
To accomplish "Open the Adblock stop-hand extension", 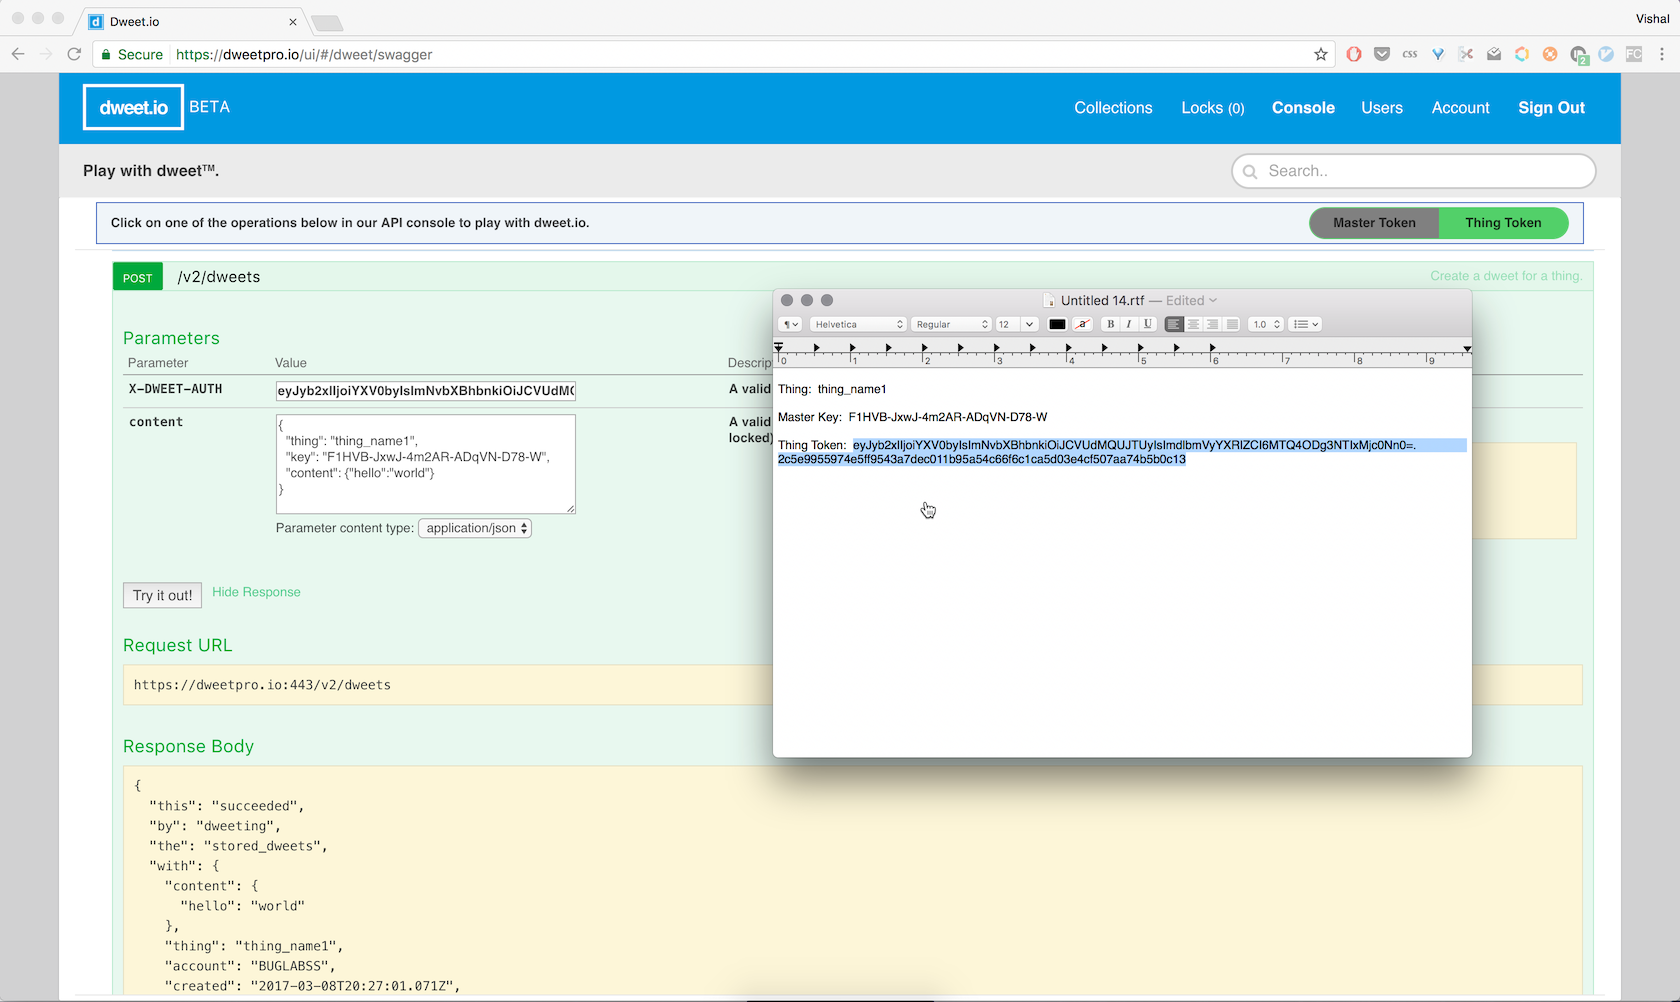I will pyautogui.click(x=1354, y=54).
